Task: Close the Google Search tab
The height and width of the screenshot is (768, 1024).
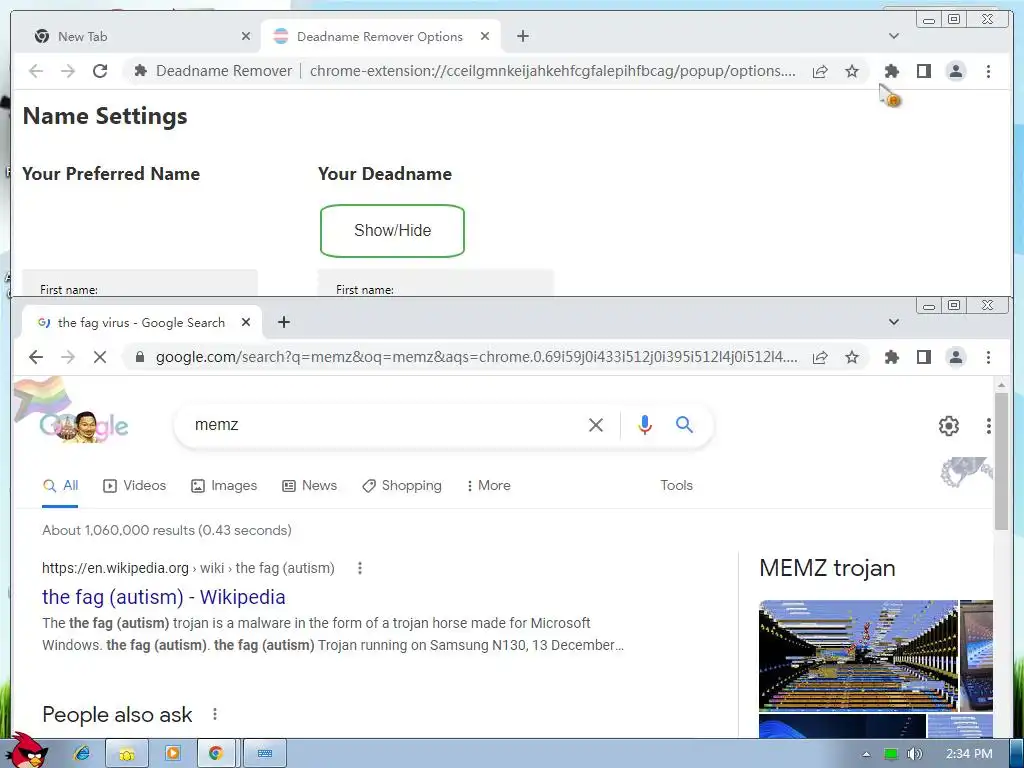Action: [x=246, y=323]
